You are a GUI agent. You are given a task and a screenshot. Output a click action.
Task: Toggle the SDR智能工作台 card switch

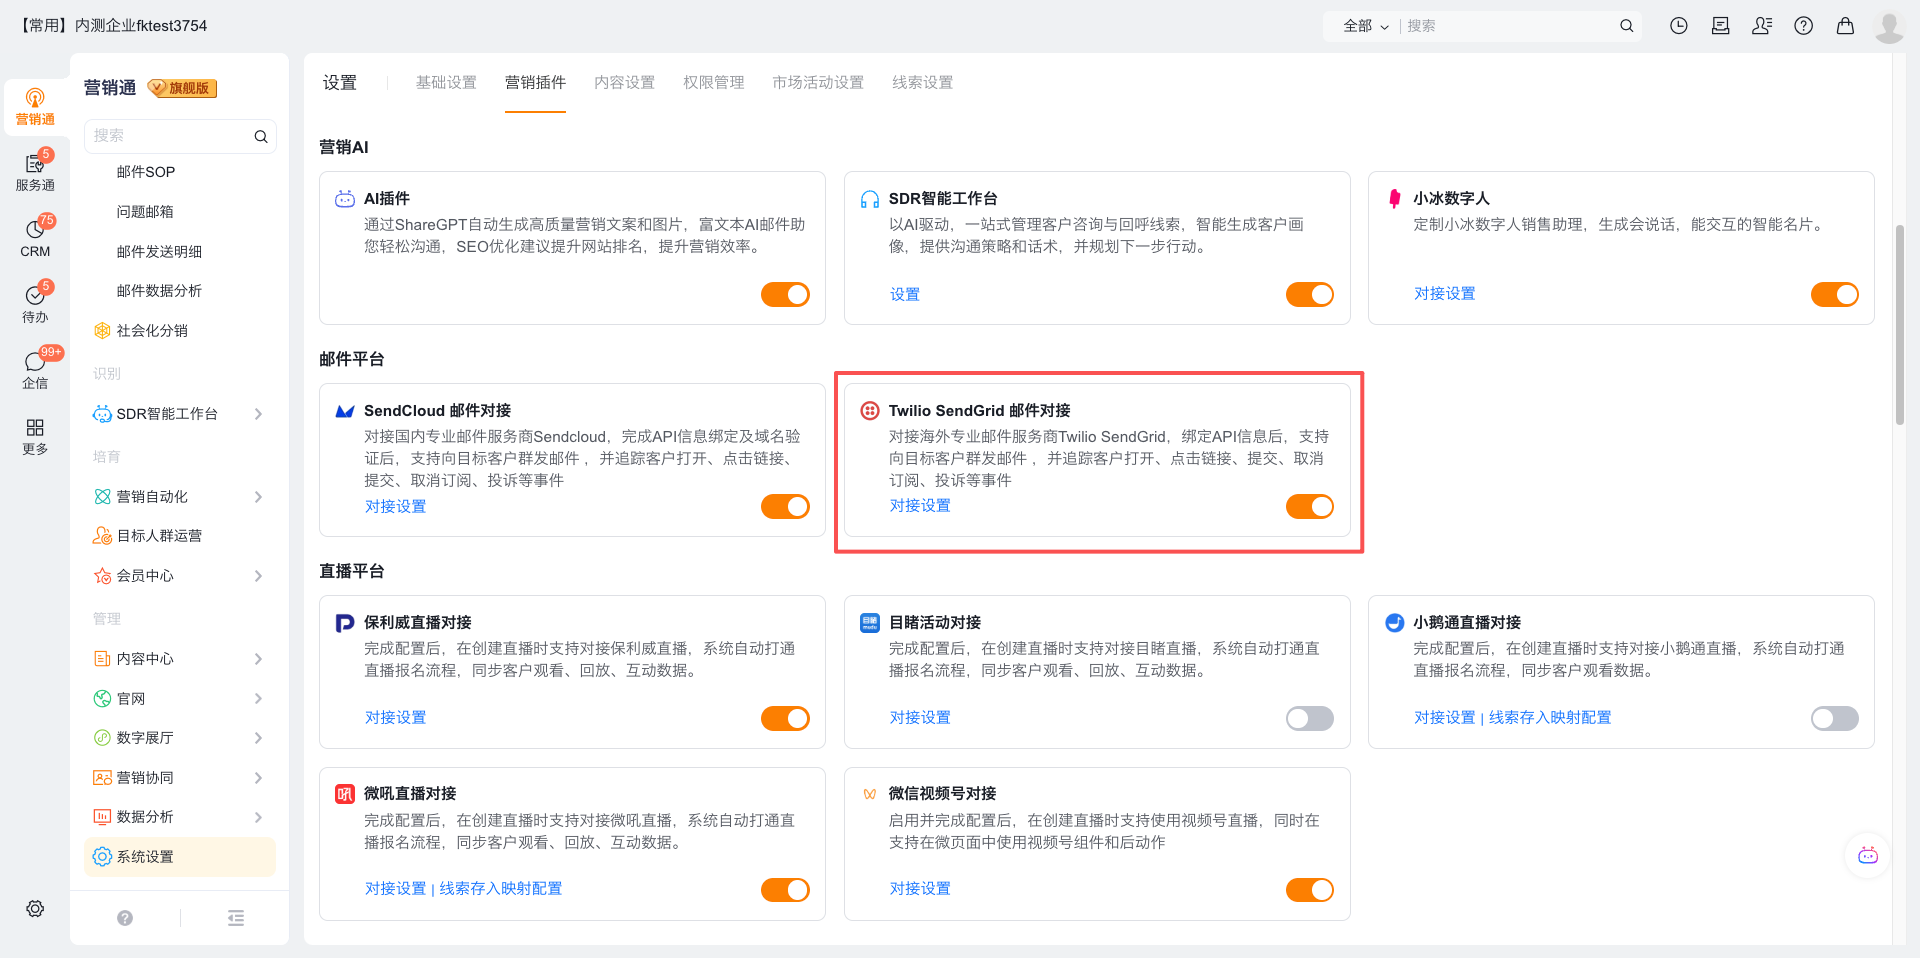(1310, 295)
